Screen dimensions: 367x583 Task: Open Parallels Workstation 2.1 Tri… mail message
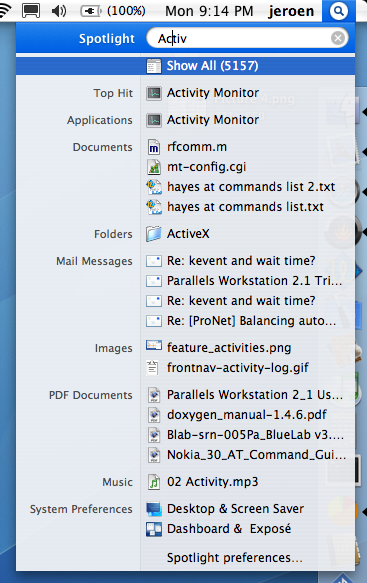click(x=254, y=281)
